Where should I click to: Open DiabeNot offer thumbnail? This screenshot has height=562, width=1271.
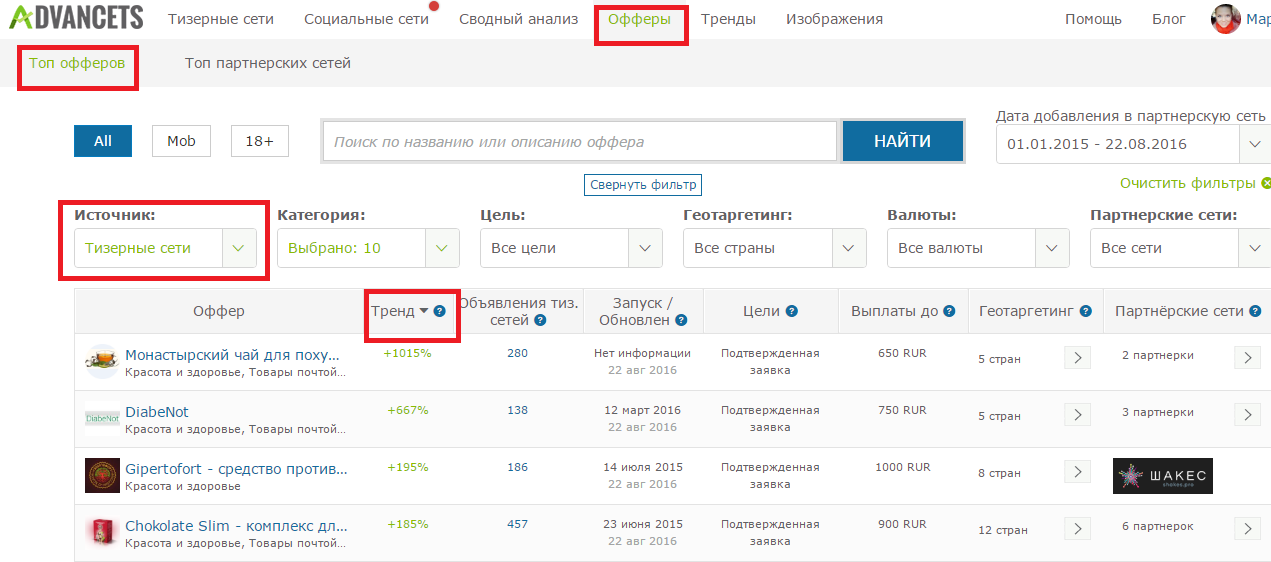(101, 418)
